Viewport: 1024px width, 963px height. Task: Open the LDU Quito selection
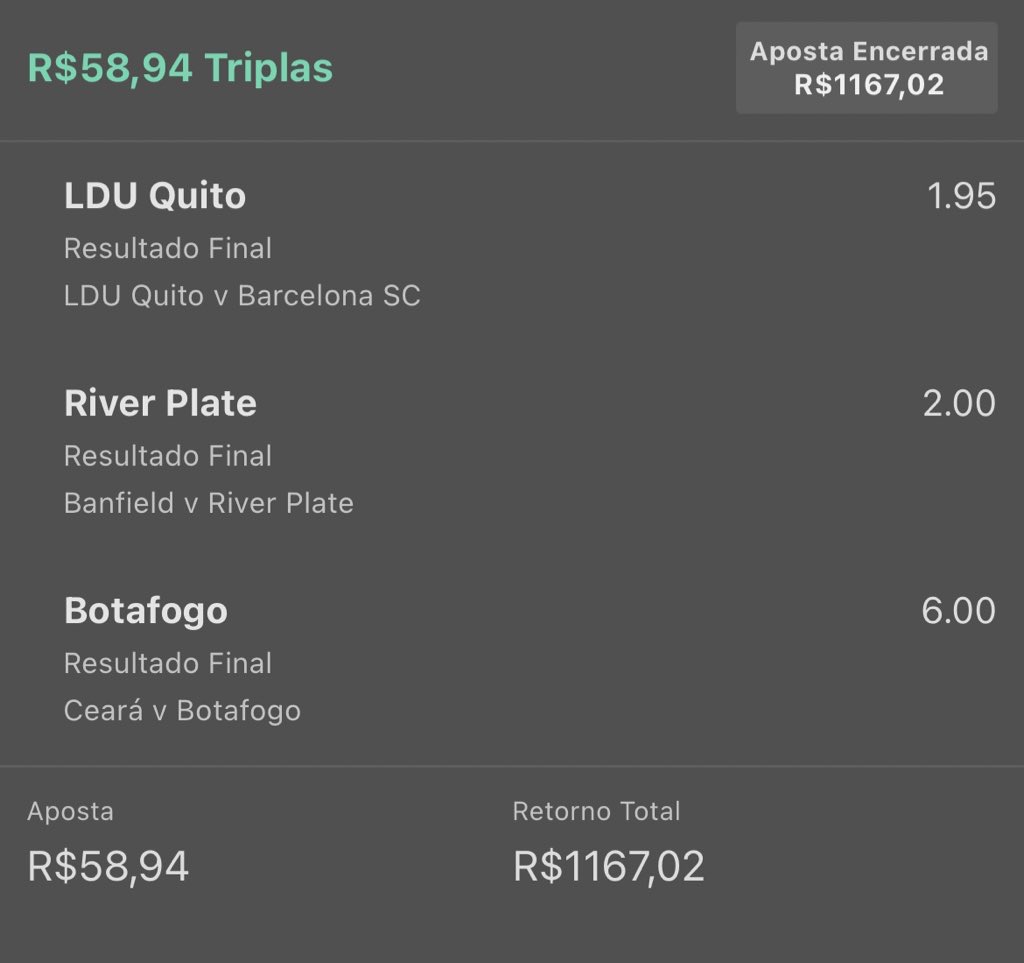click(x=155, y=196)
